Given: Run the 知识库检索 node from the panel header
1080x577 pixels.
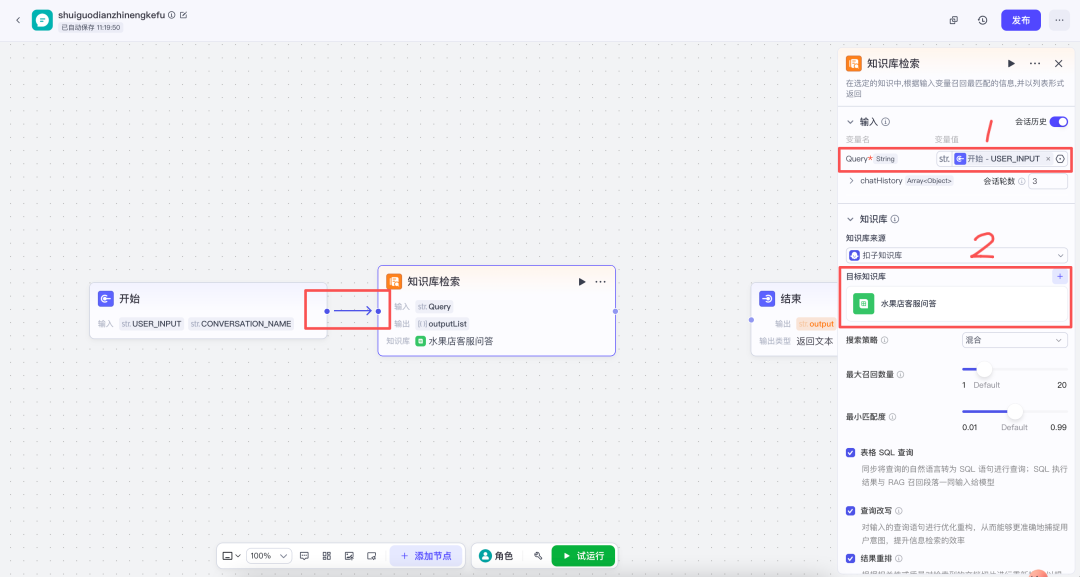Looking at the screenshot, I should click(x=1011, y=63).
